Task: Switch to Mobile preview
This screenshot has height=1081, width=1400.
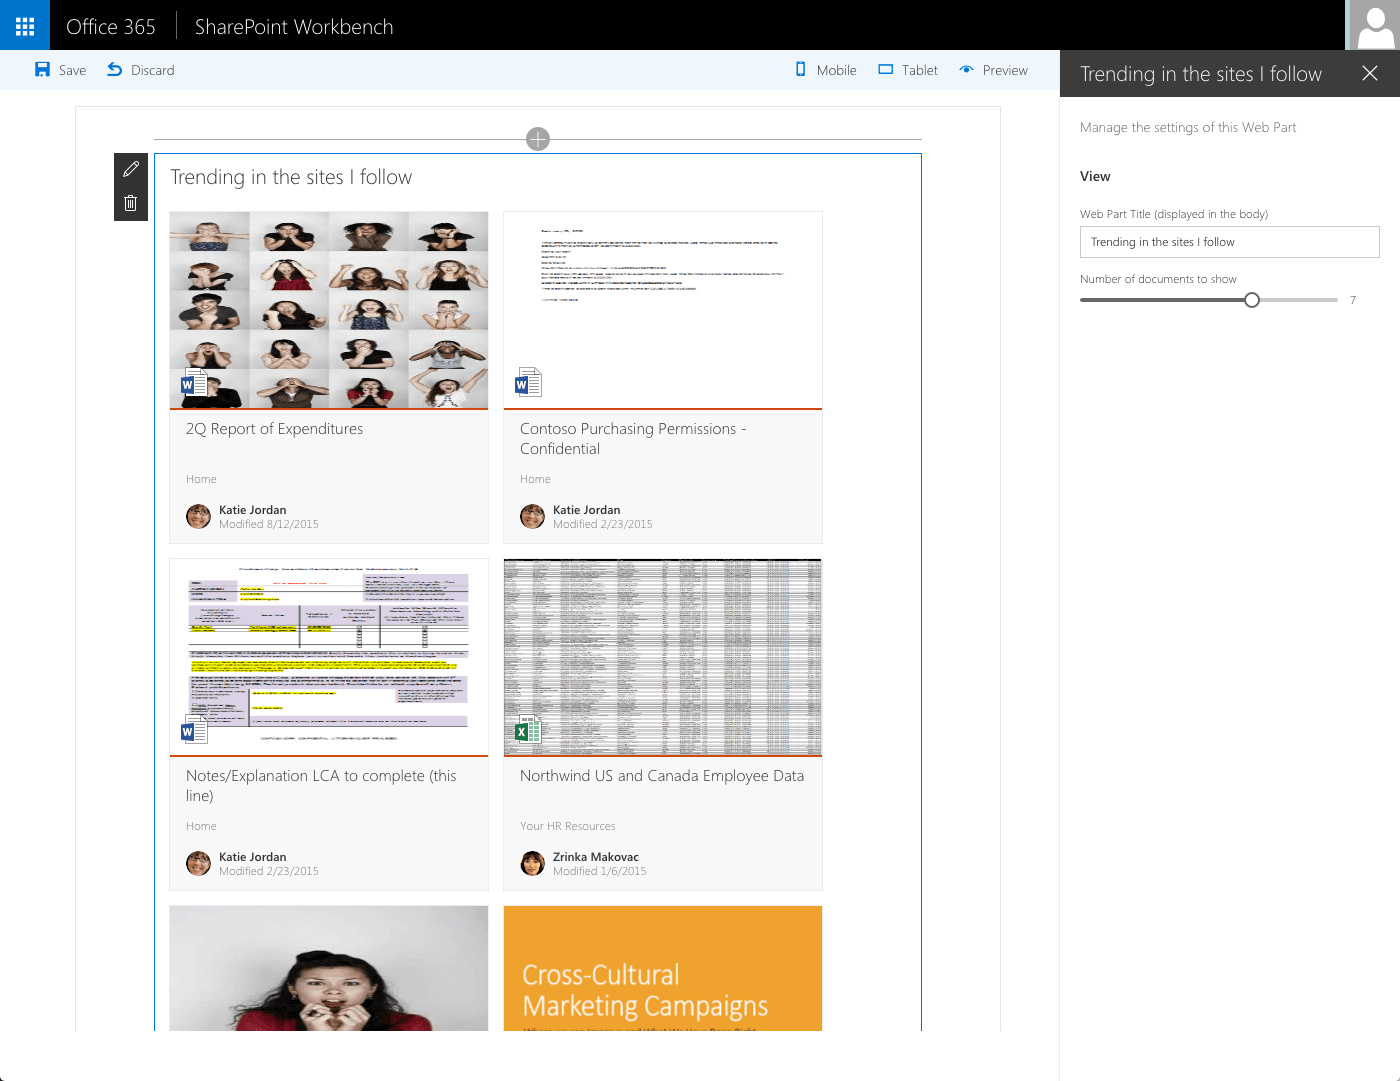Action: [826, 70]
